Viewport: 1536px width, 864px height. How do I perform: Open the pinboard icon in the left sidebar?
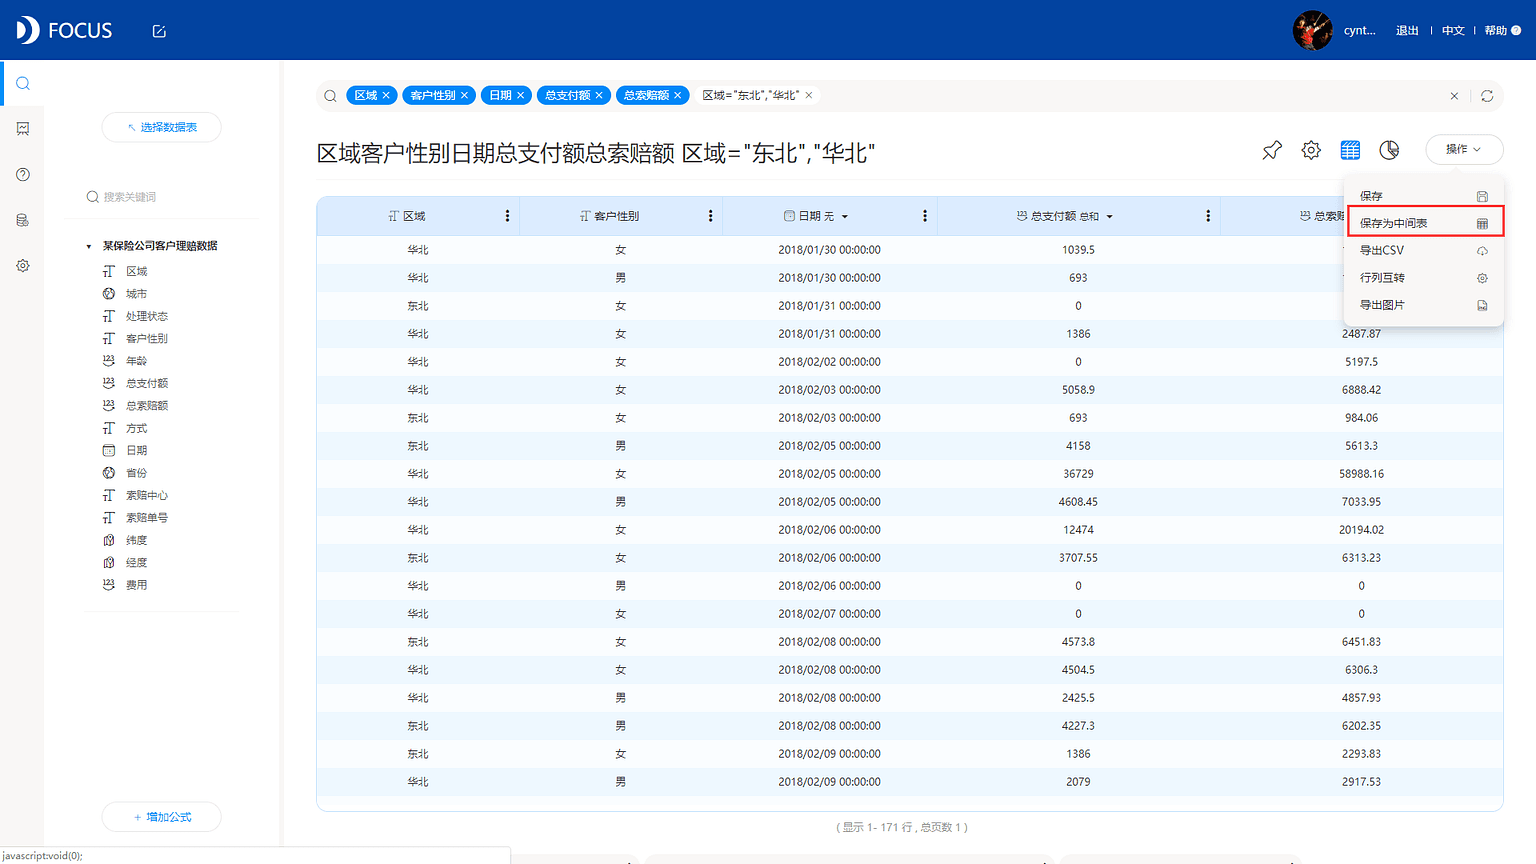pos(22,129)
